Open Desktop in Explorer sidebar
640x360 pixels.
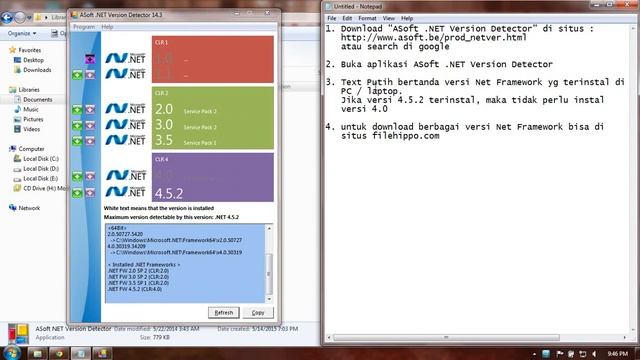[x=33, y=60]
